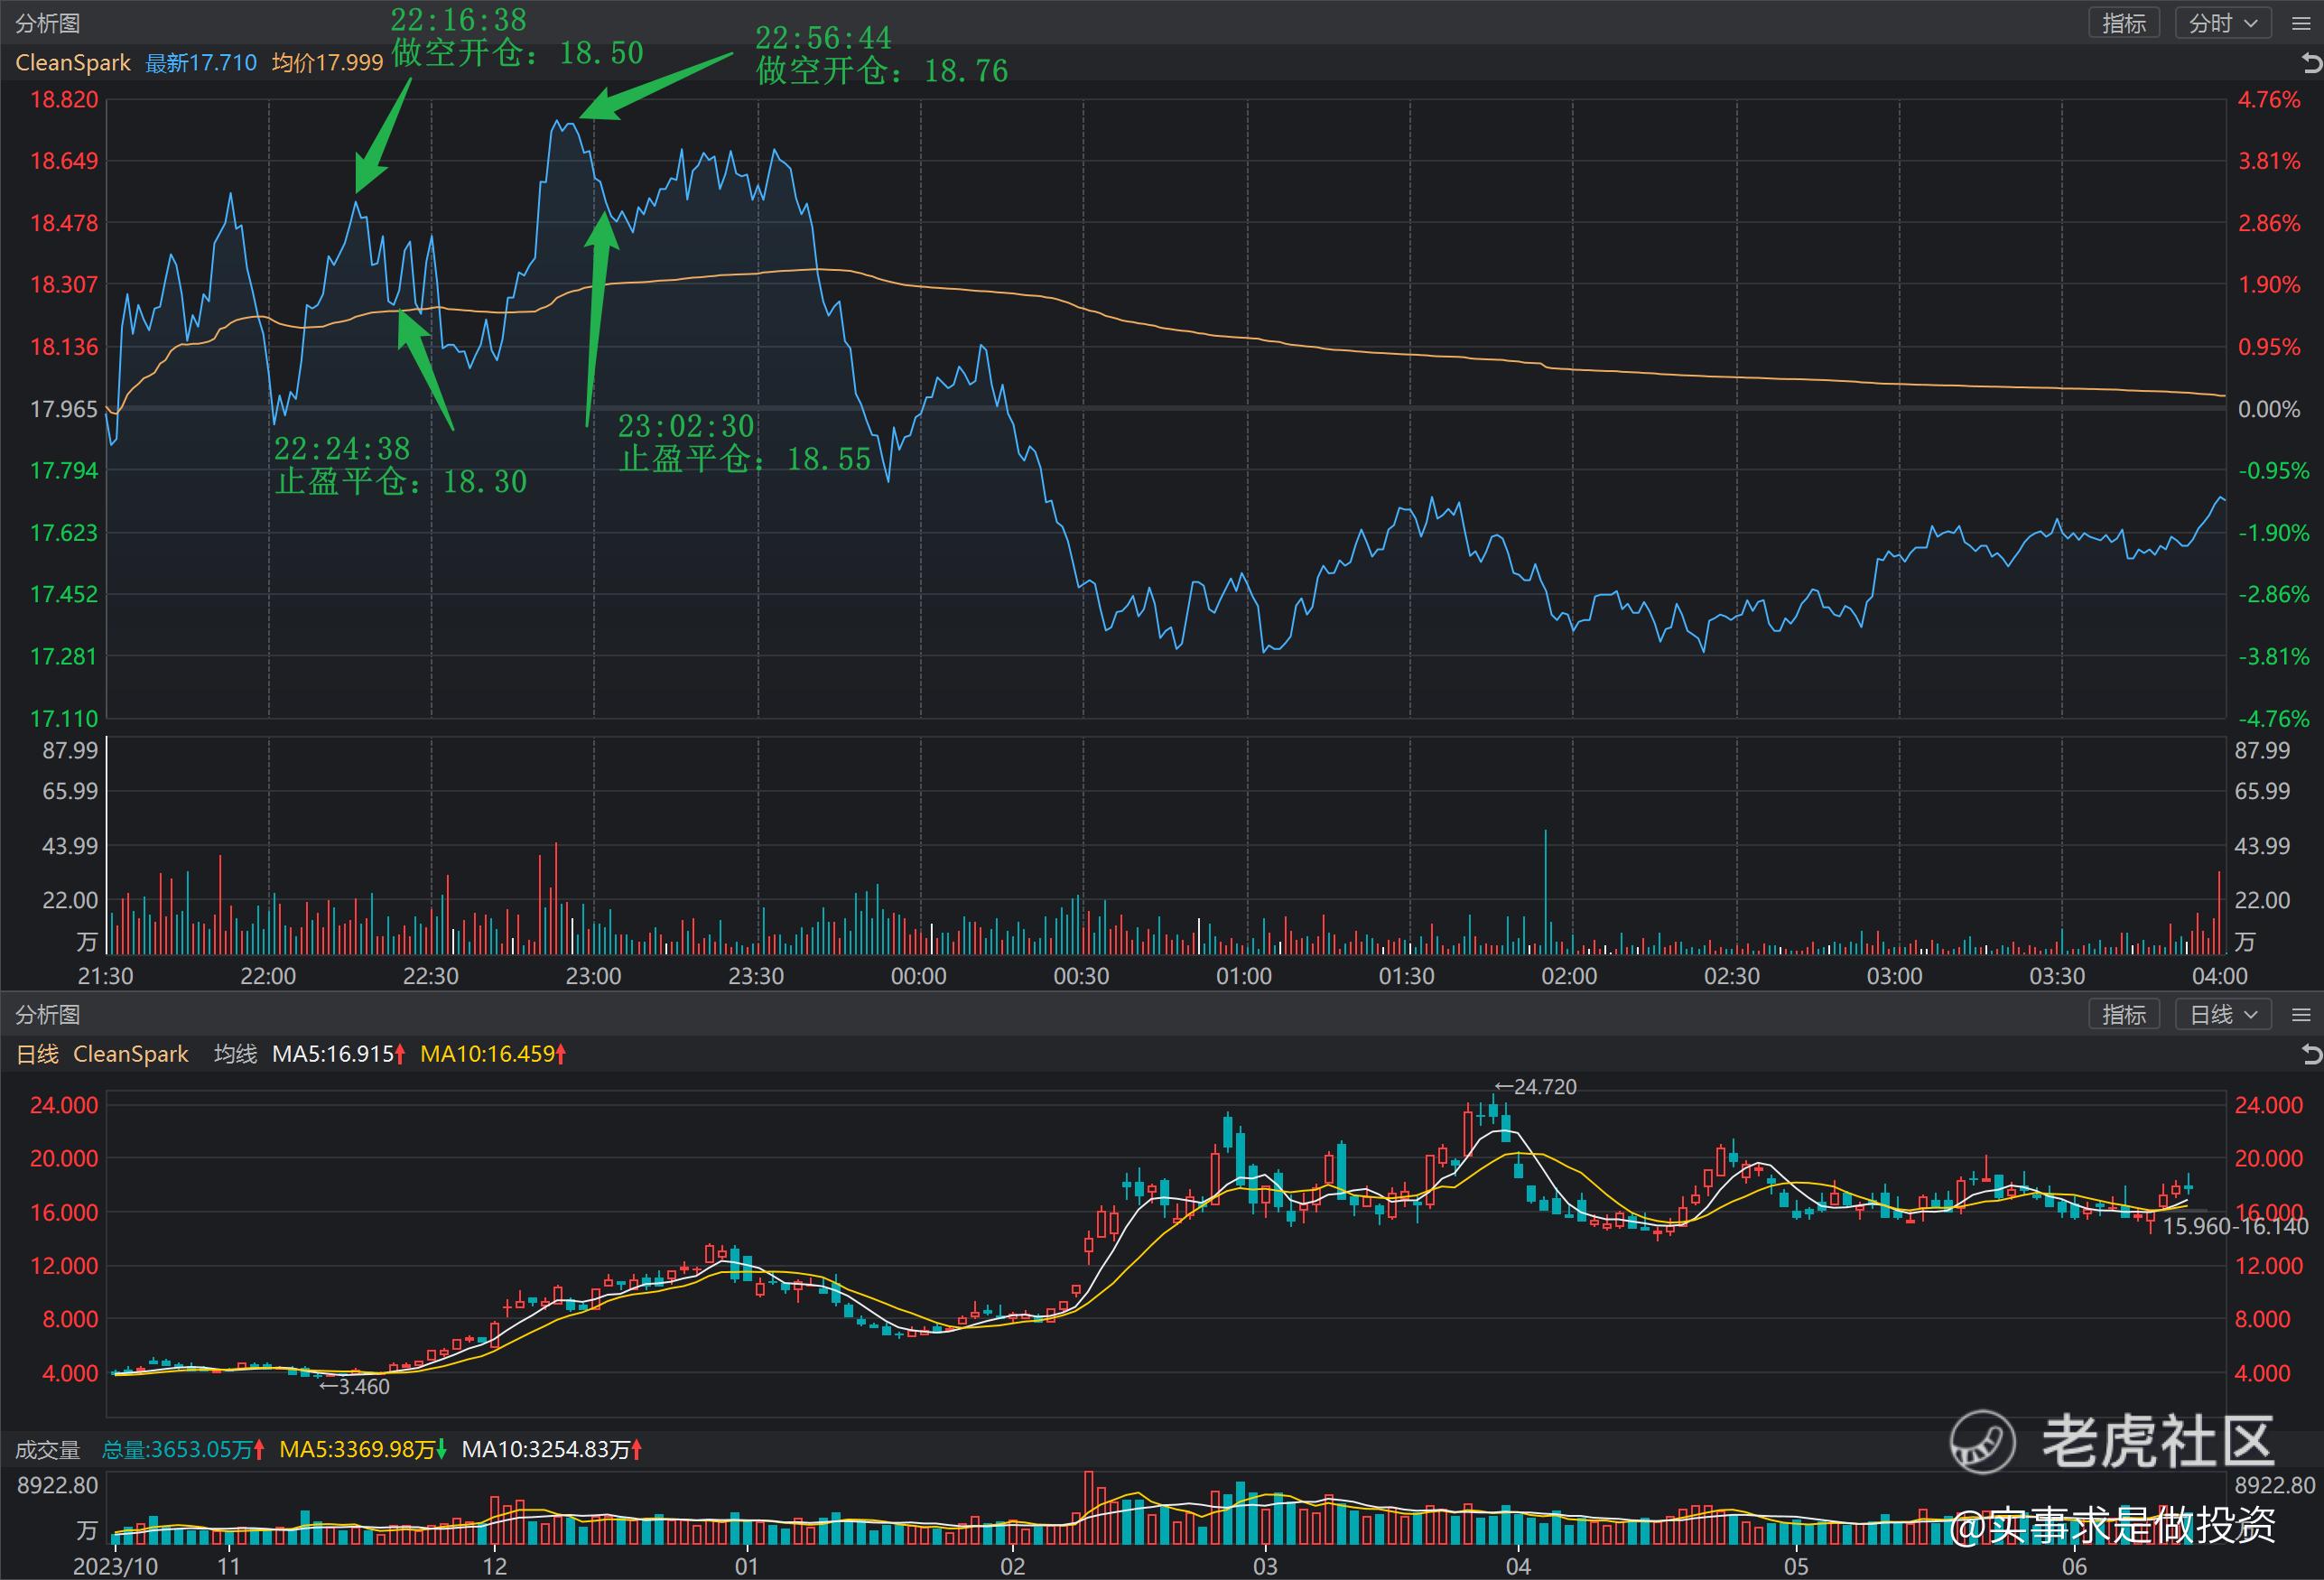The image size is (2324, 1580).
Task: Click the 均线 label in daily header
Action: tap(235, 1054)
